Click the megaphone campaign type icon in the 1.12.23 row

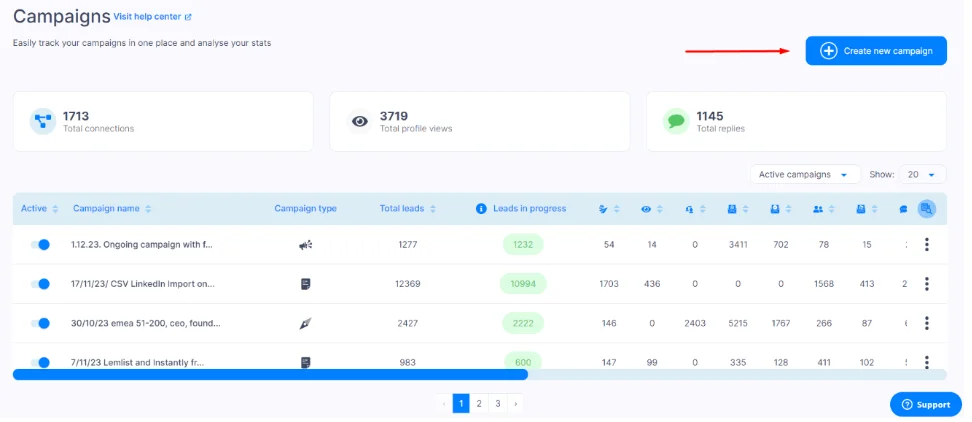306,245
